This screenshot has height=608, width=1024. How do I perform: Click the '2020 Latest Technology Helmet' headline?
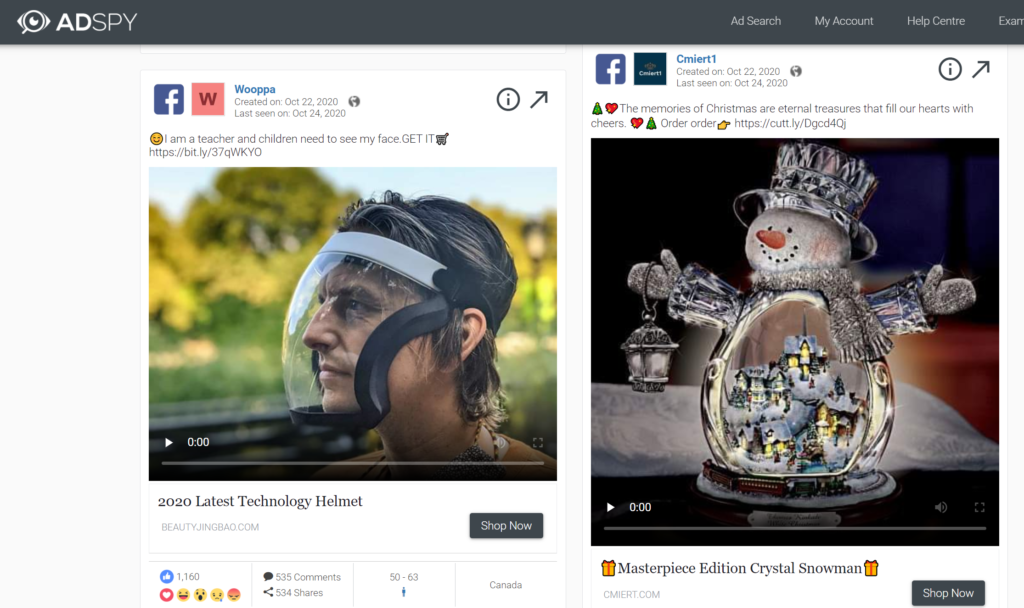(260, 501)
